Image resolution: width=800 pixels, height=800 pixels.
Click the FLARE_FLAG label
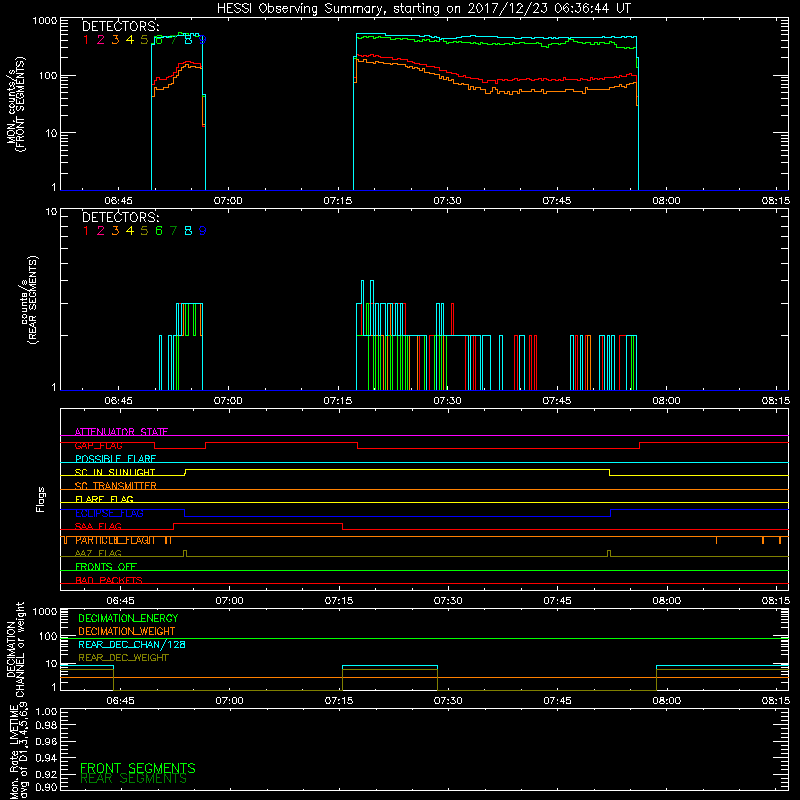click(104, 499)
